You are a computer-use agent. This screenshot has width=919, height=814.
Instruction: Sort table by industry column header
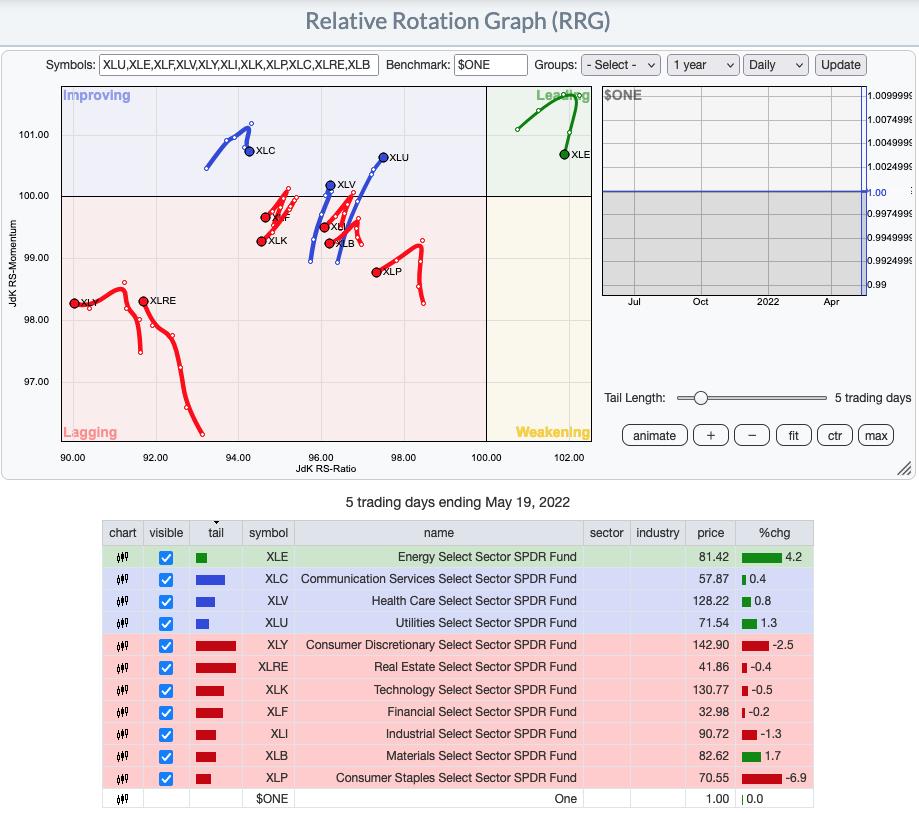pyautogui.click(x=657, y=533)
